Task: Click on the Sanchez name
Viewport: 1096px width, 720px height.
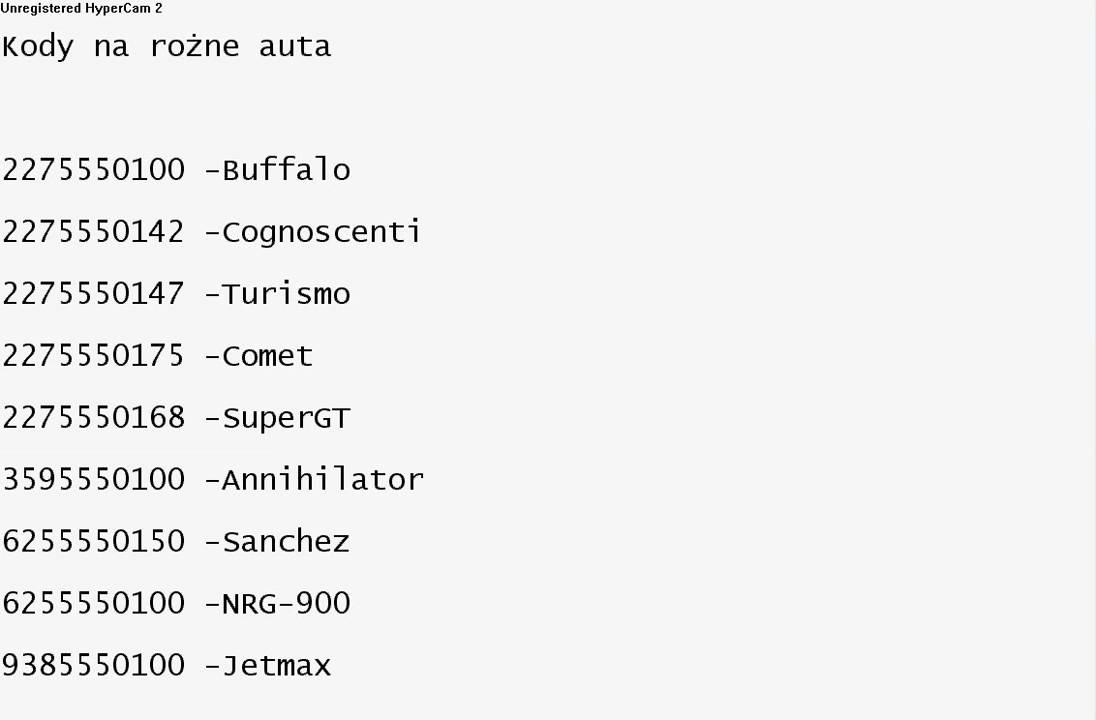Action: click(x=286, y=542)
